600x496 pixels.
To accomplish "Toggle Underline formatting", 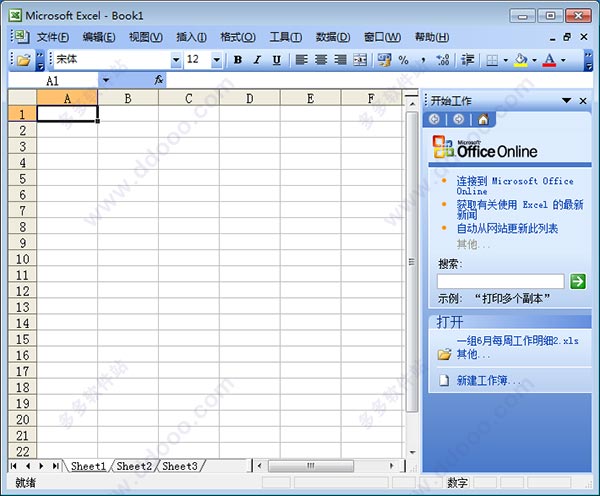I will pos(277,60).
